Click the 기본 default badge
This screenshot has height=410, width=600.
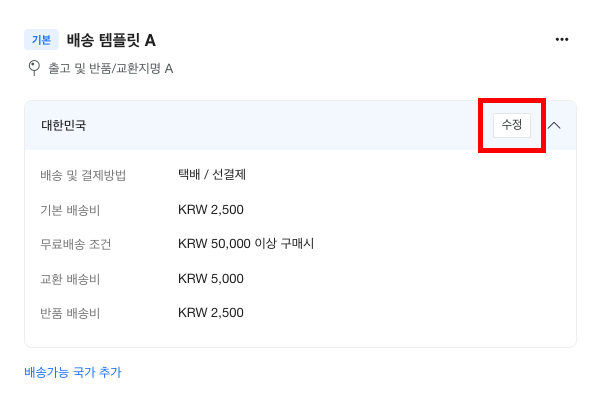(41, 40)
